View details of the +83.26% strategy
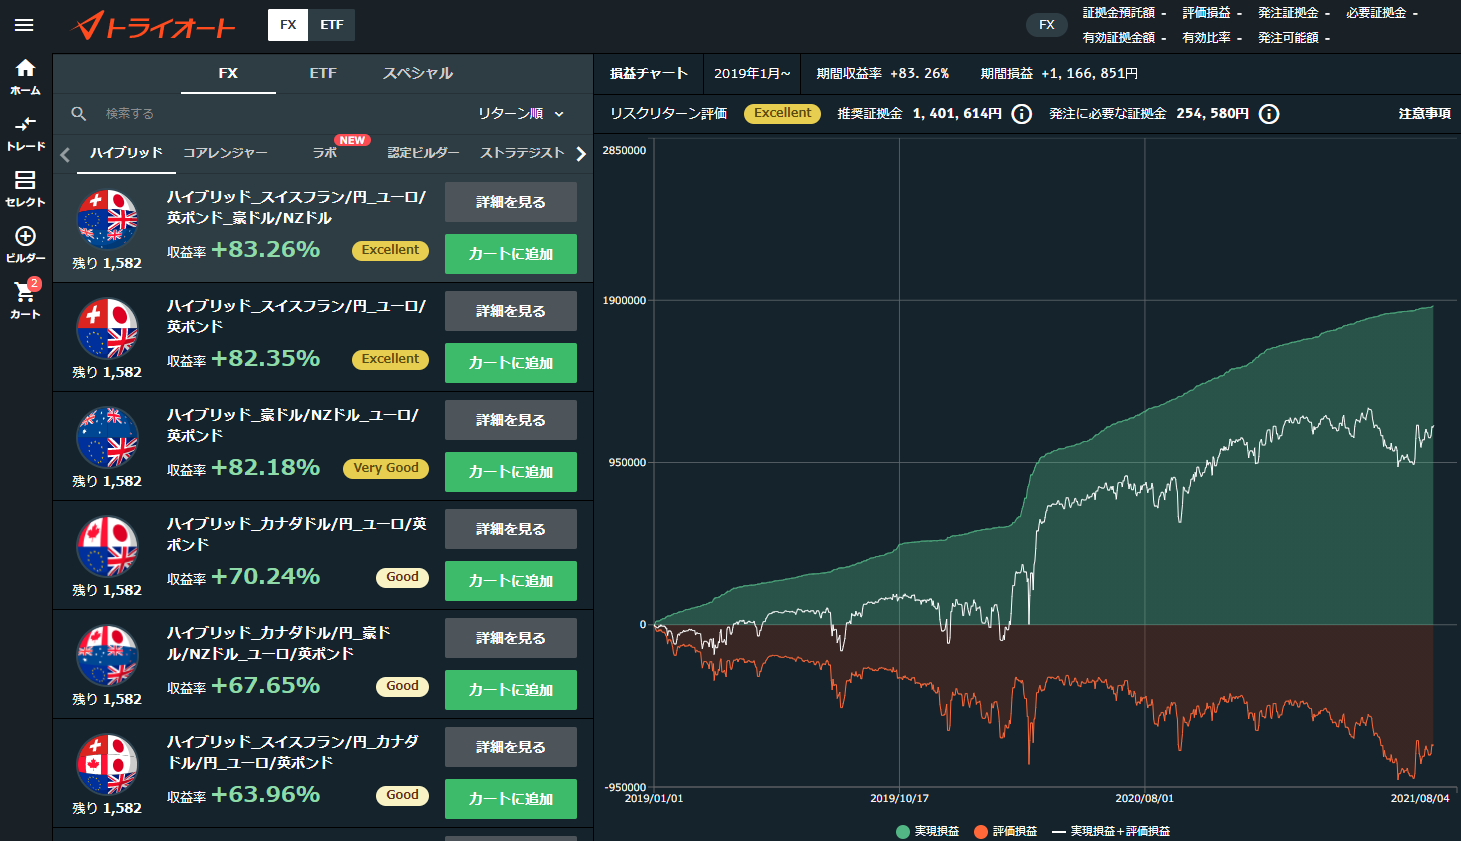This screenshot has width=1461, height=841. pyautogui.click(x=511, y=202)
